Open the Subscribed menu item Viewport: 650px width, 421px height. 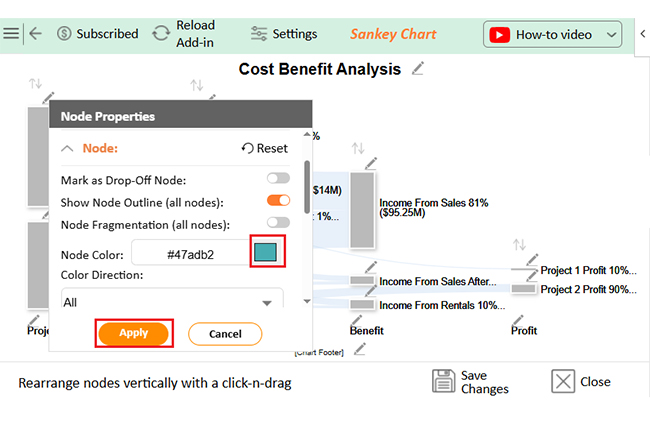pyautogui.click(x=97, y=34)
